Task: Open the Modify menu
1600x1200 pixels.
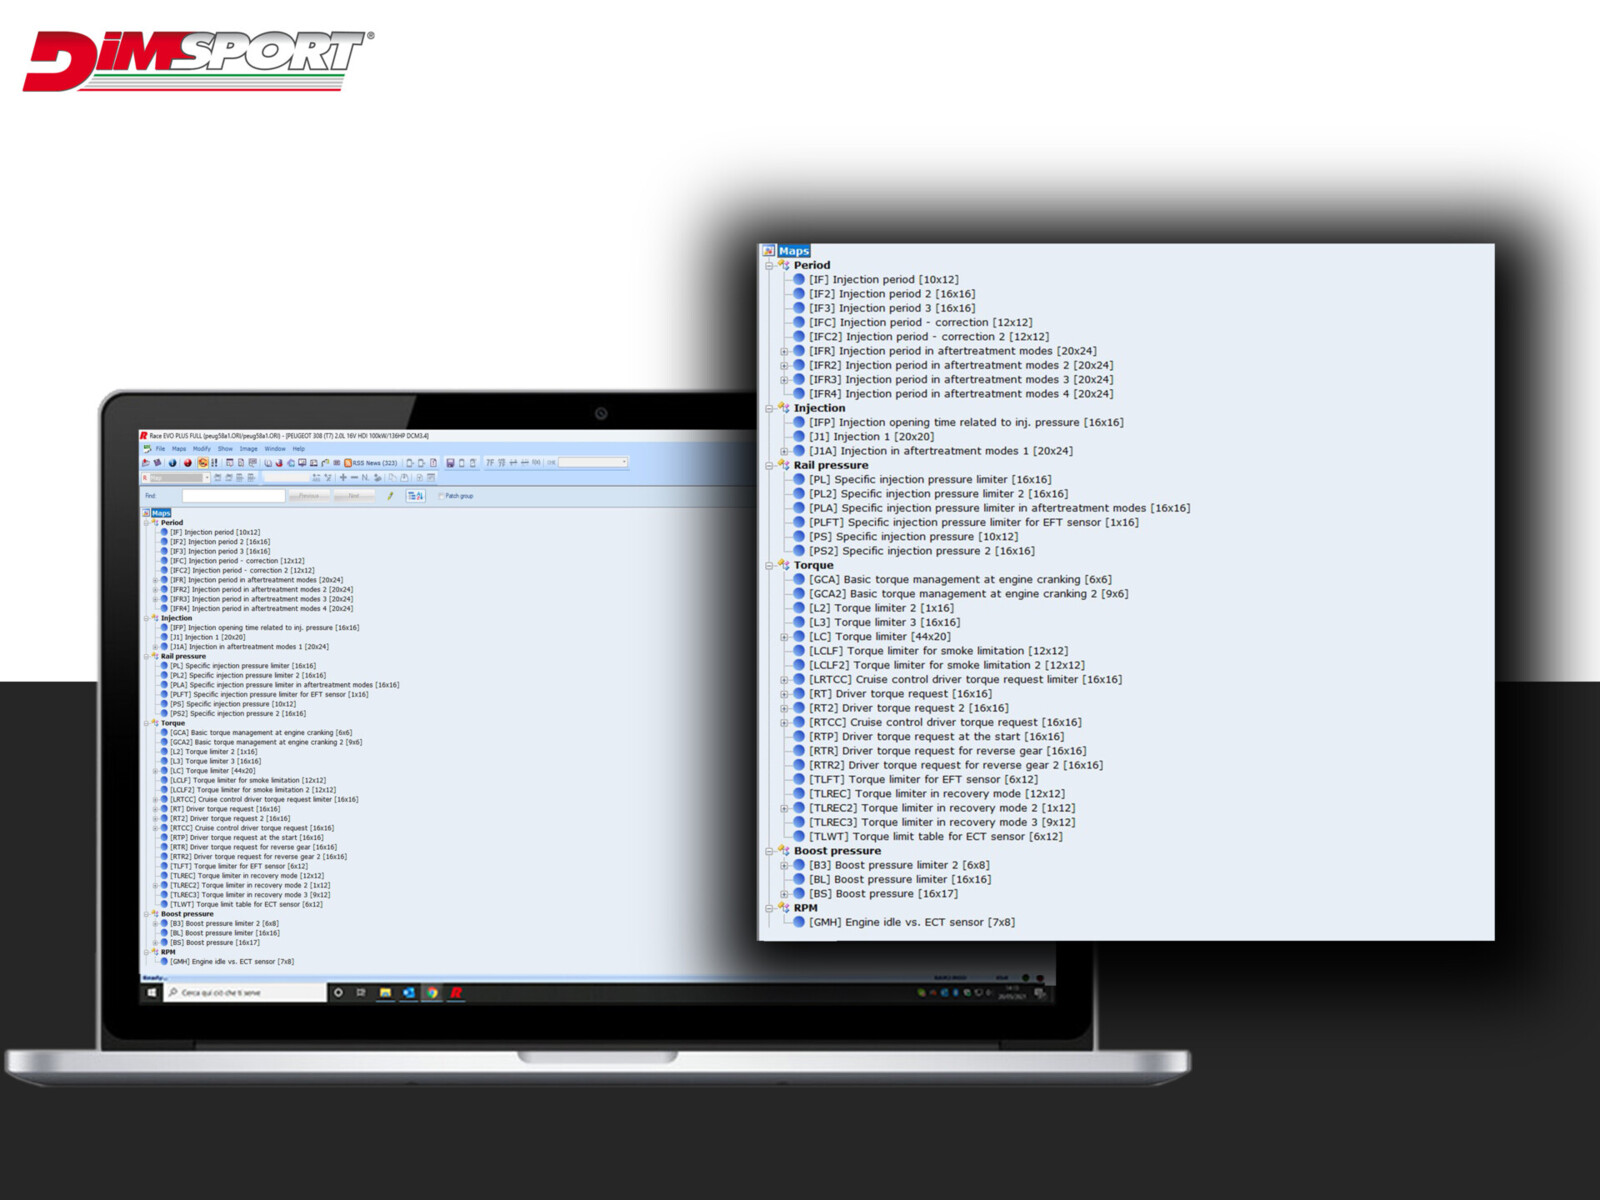Action: point(201,449)
